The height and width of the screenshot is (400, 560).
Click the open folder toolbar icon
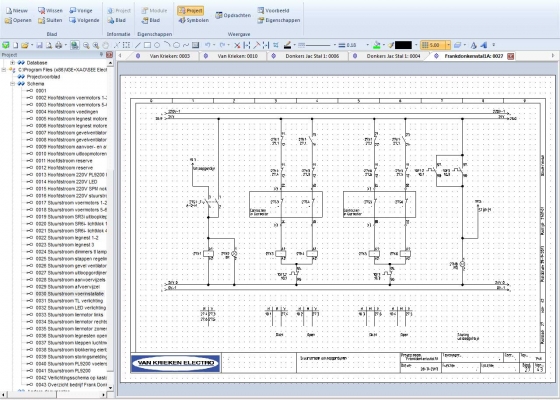point(24,45)
